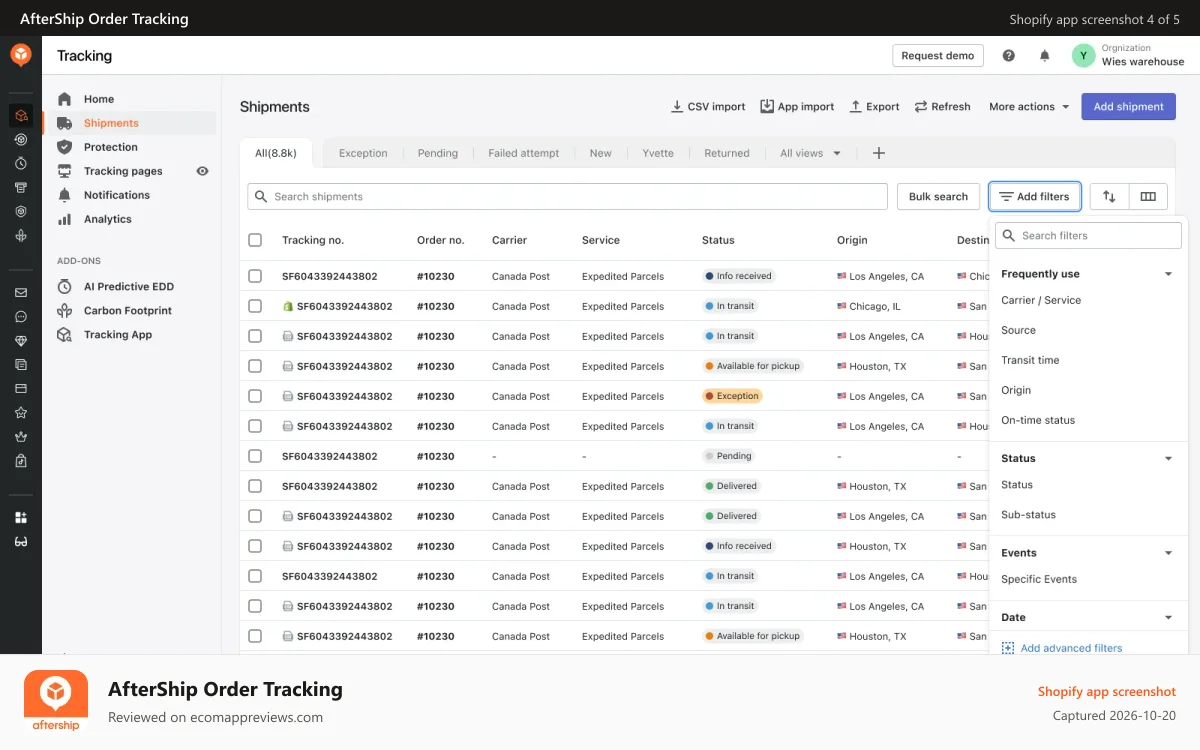Image resolution: width=1200 pixels, height=750 pixels.
Task: Open the crown icon in the dark rail
Action: click(x=21, y=436)
